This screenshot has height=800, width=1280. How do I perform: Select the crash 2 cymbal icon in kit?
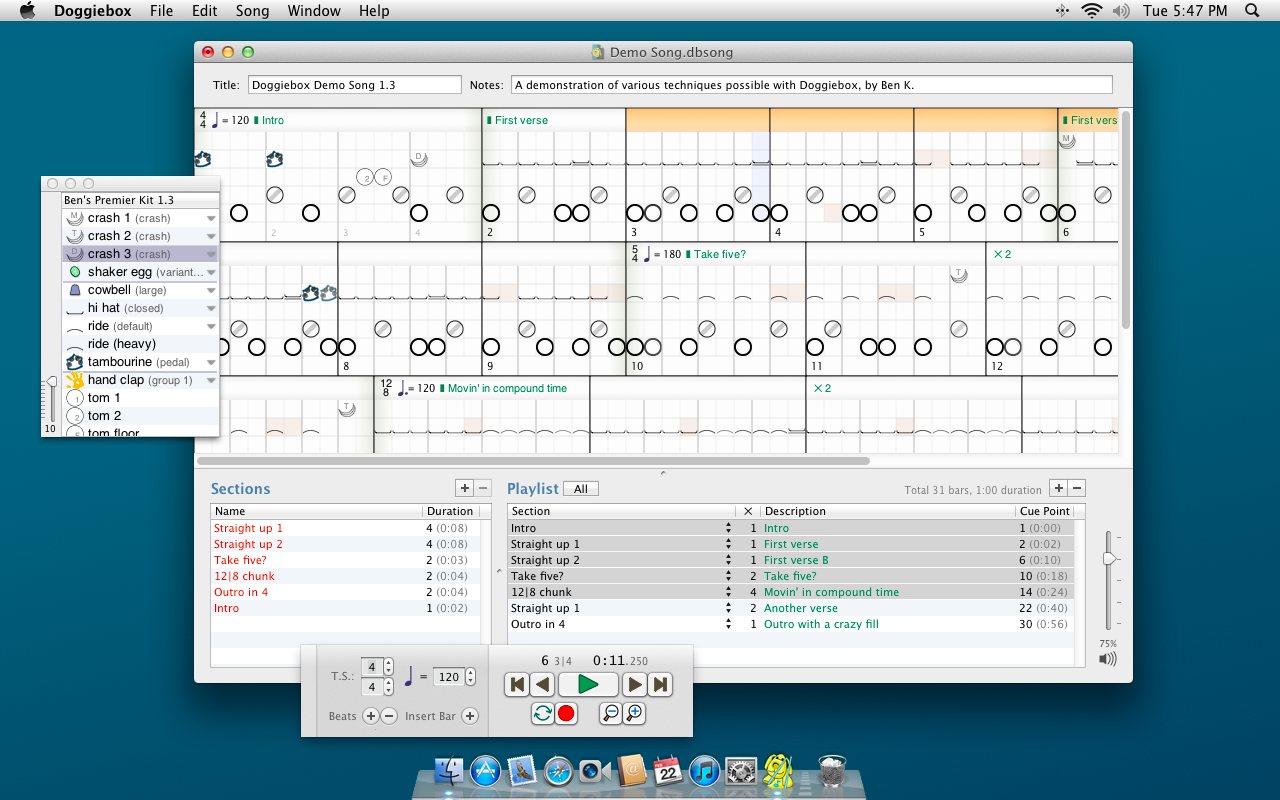(x=74, y=236)
